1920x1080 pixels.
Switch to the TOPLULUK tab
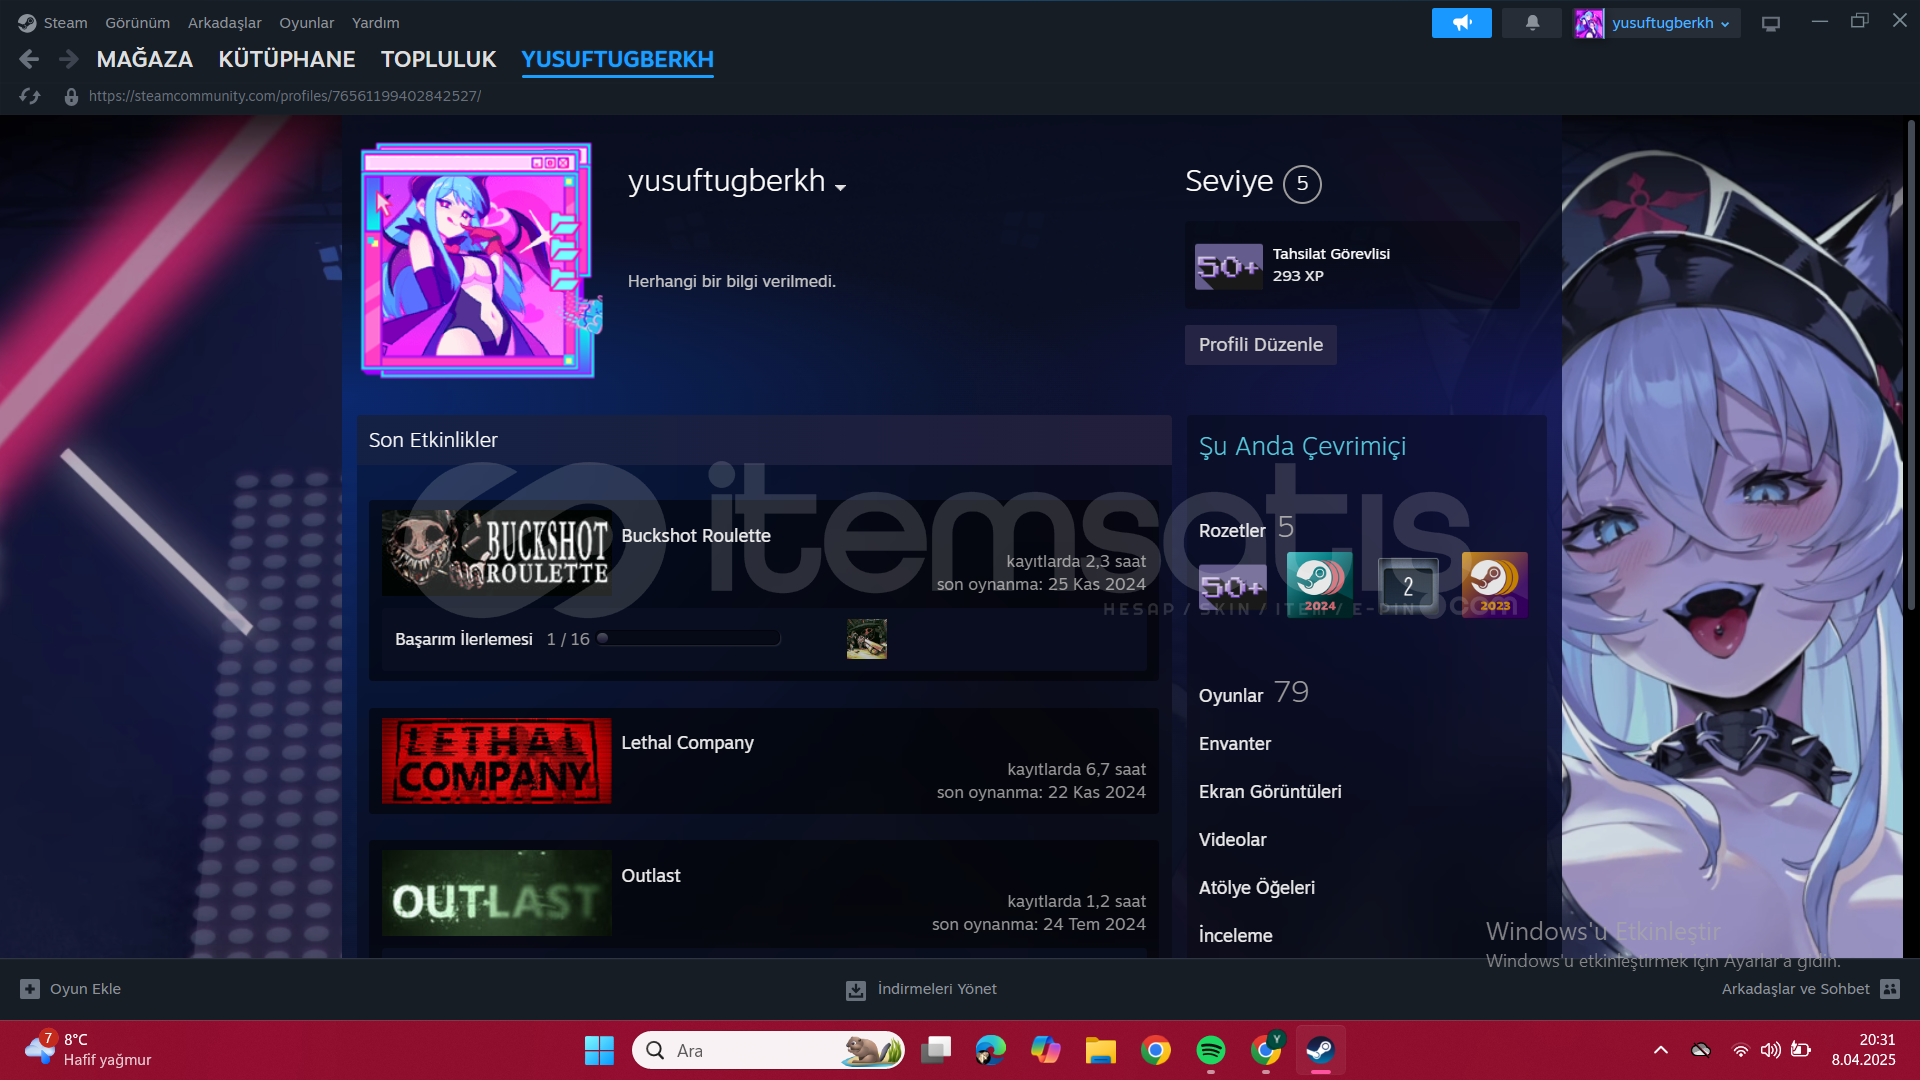pyautogui.click(x=438, y=59)
